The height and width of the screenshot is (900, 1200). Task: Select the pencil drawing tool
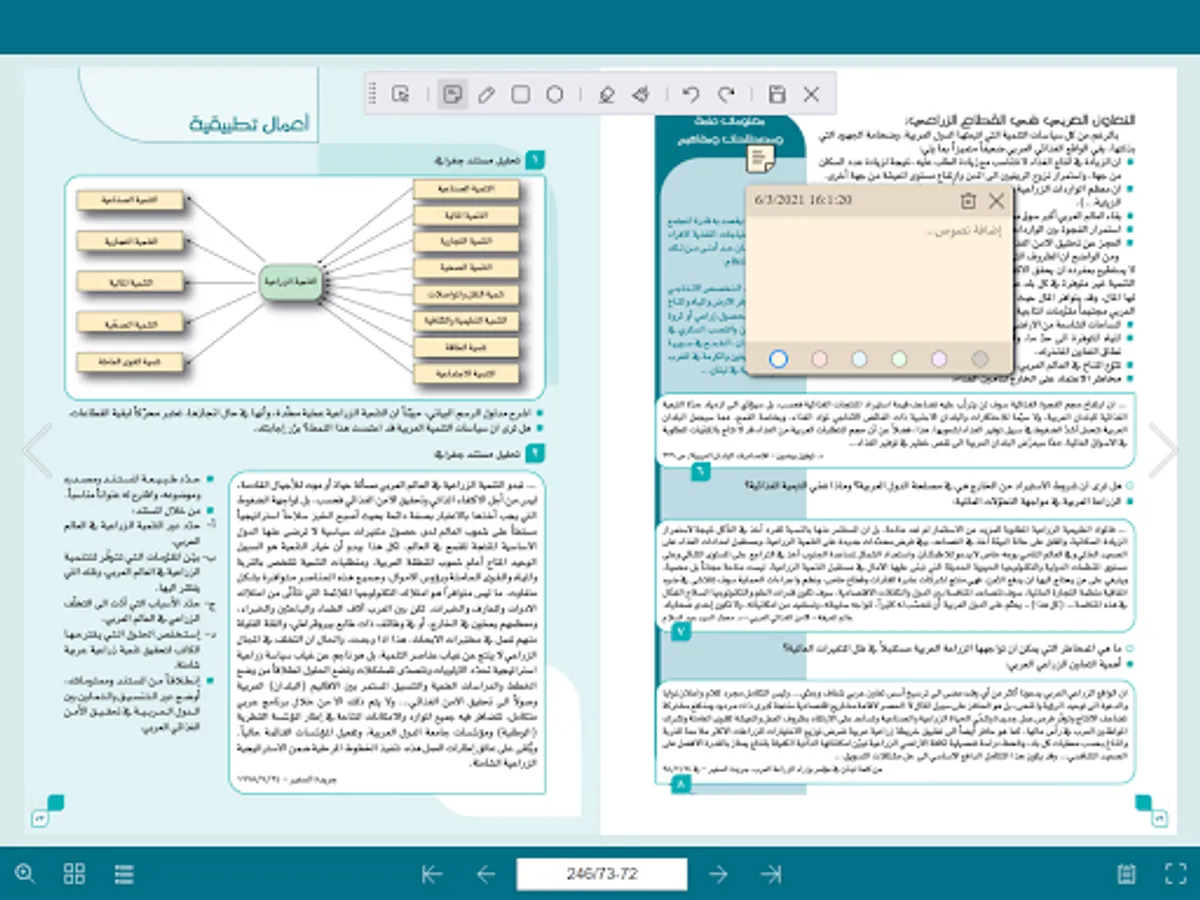pyautogui.click(x=486, y=95)
